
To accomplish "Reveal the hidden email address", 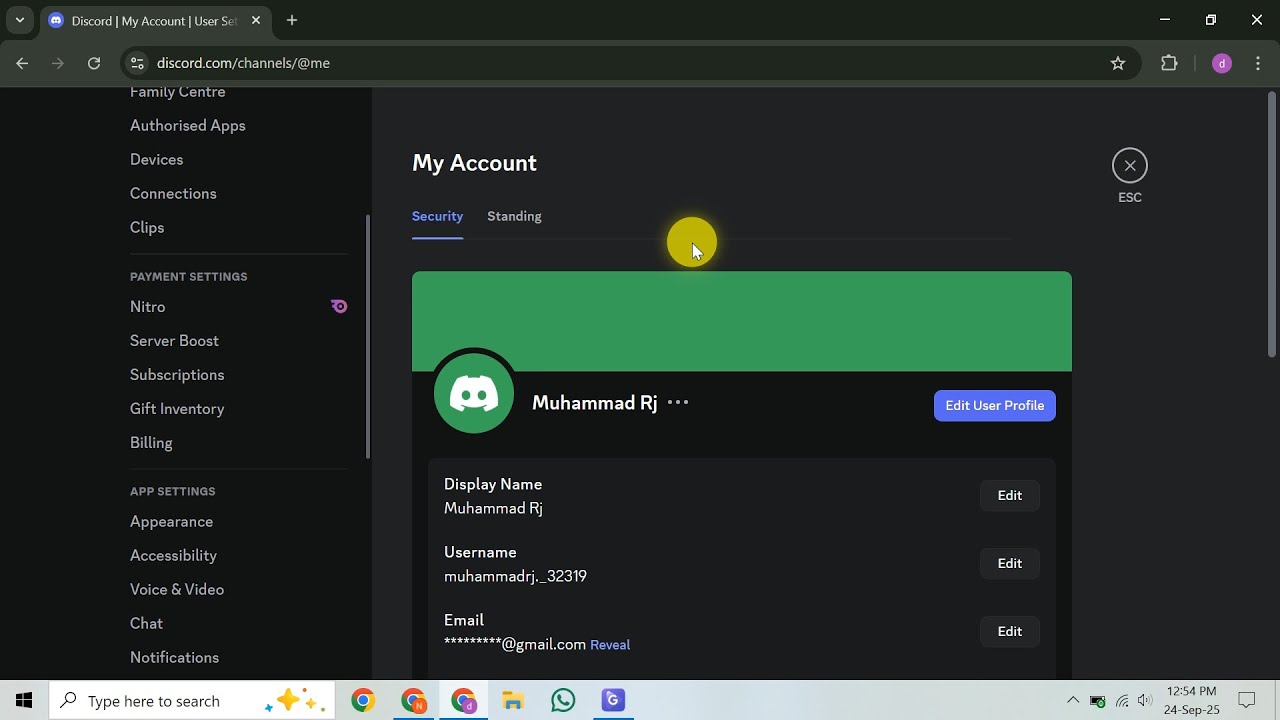I will point(610,645).
